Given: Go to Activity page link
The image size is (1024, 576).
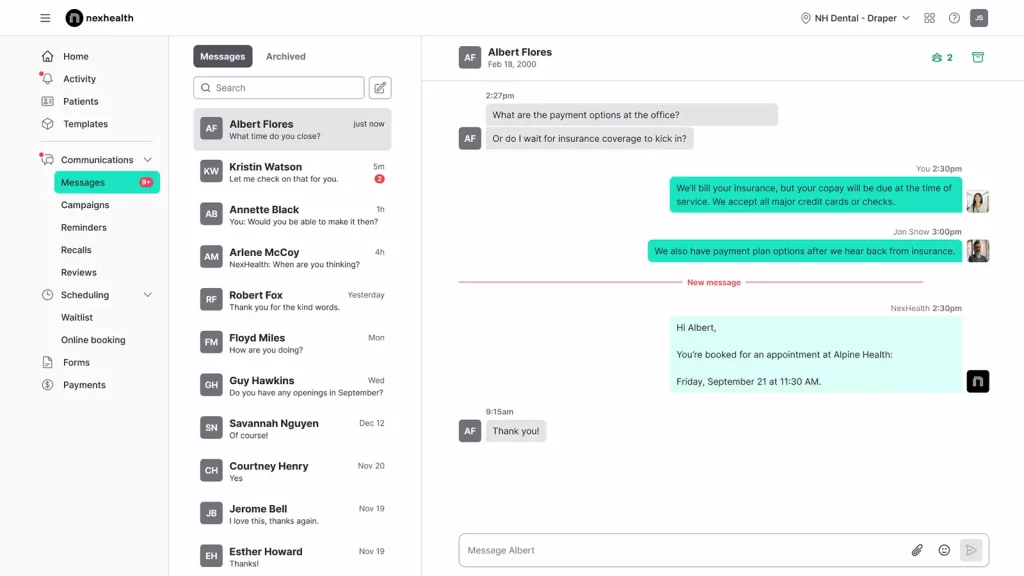Looking at the screenshot, I should click(x=80, y=79).
